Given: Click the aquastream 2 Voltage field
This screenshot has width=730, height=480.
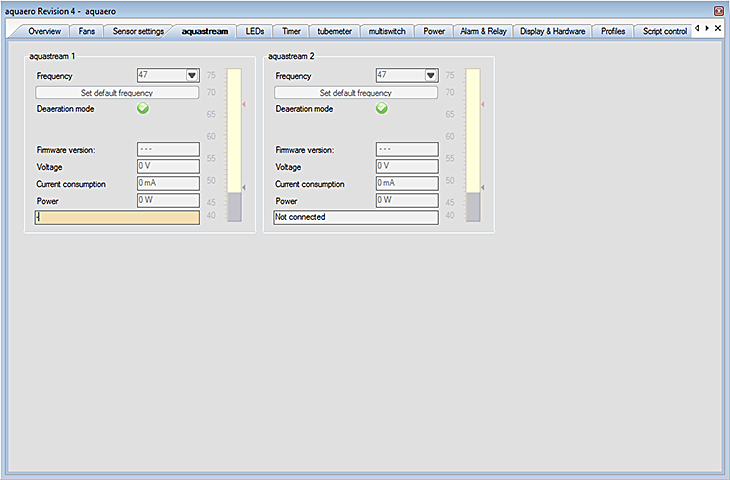Looking at the screenshot, I should (x=406, y=167).
